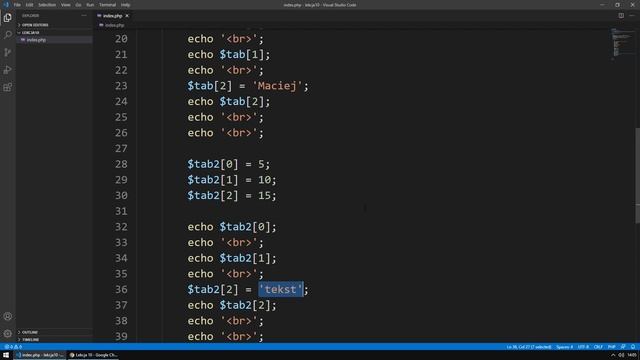Click the split editor icon

click(x=621, y=16)
